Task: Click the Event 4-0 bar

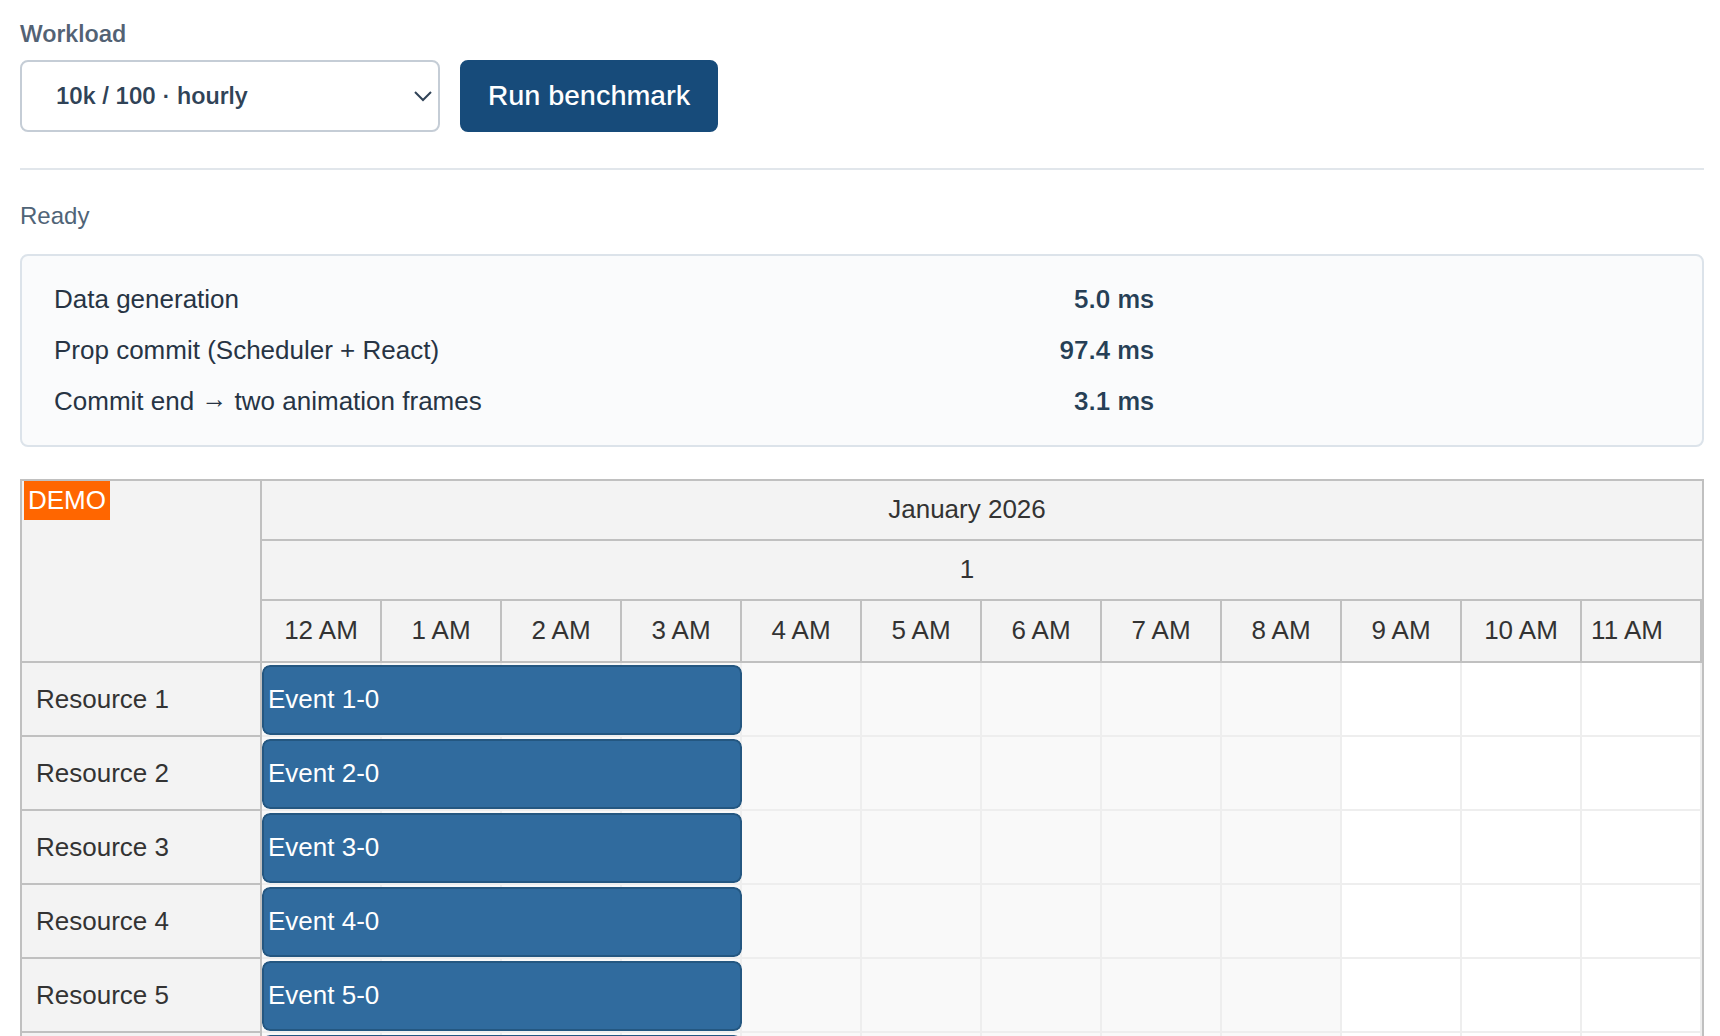Action: (x=502, y=922)
